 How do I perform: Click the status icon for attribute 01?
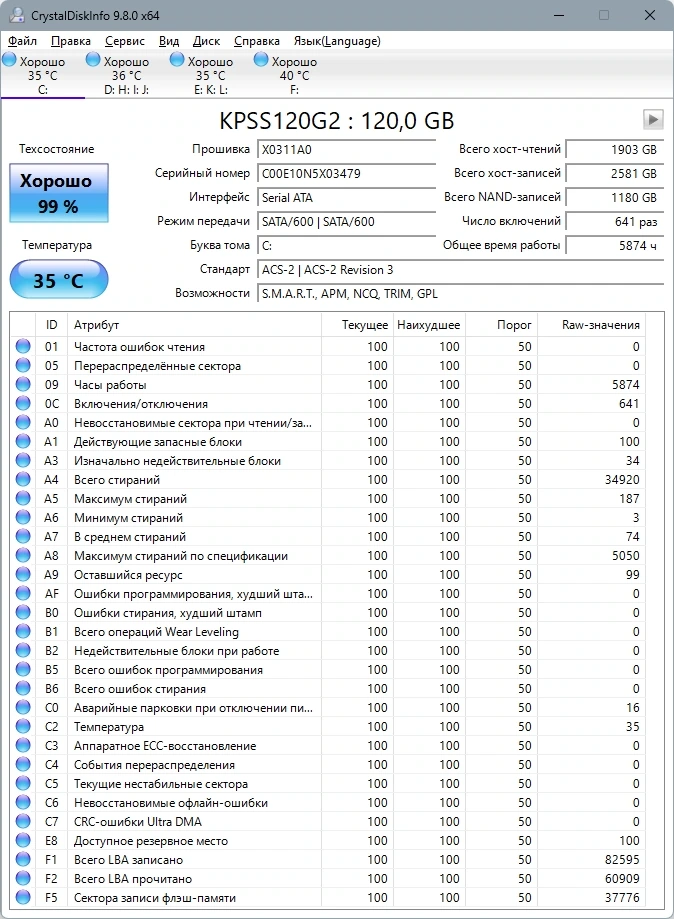(23, 346)
